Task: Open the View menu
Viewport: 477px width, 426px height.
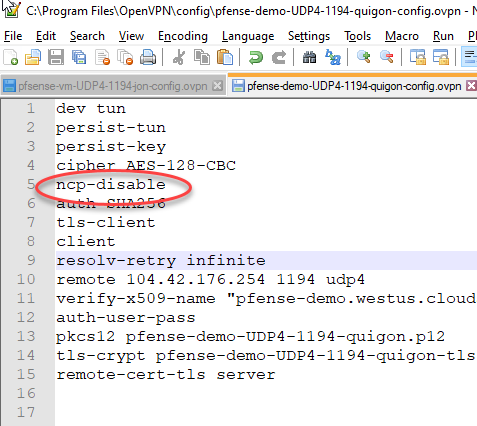Action: (x=131, y=36)
